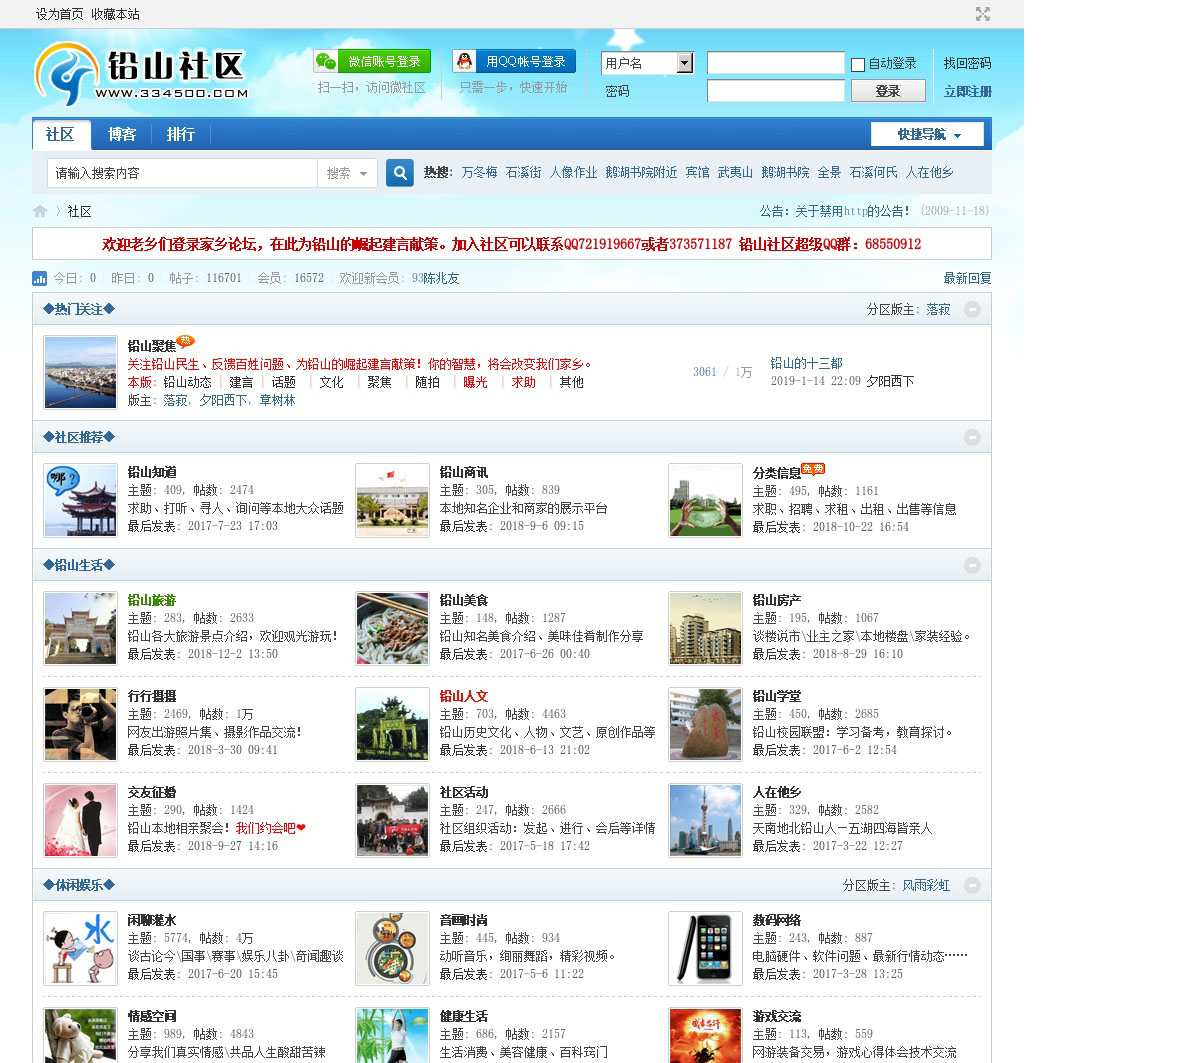Open the 搜索 type dropdown

coord(347,173)
